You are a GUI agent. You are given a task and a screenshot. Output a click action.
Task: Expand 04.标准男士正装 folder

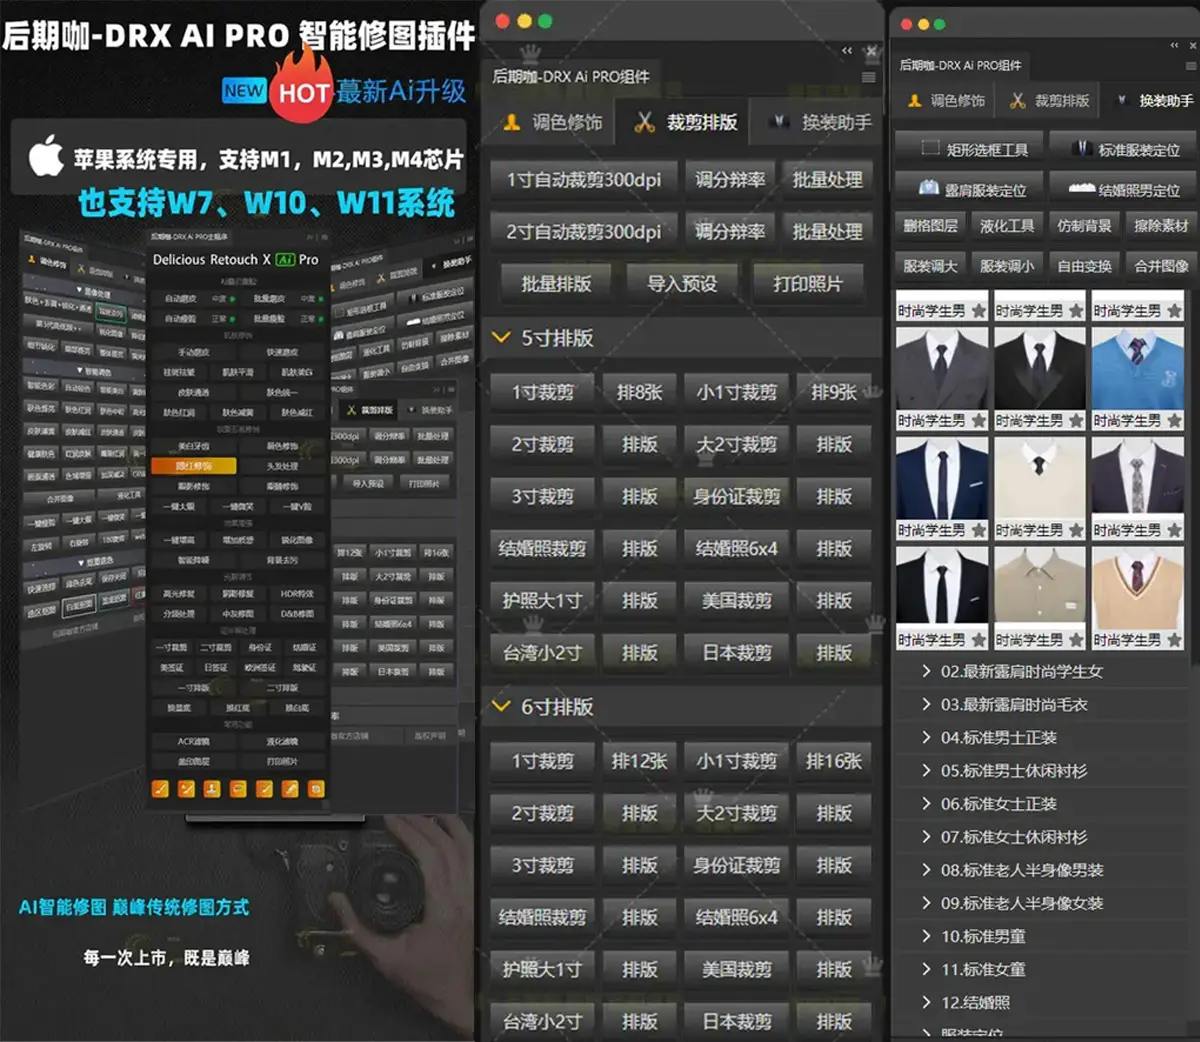tap(926, 737)
